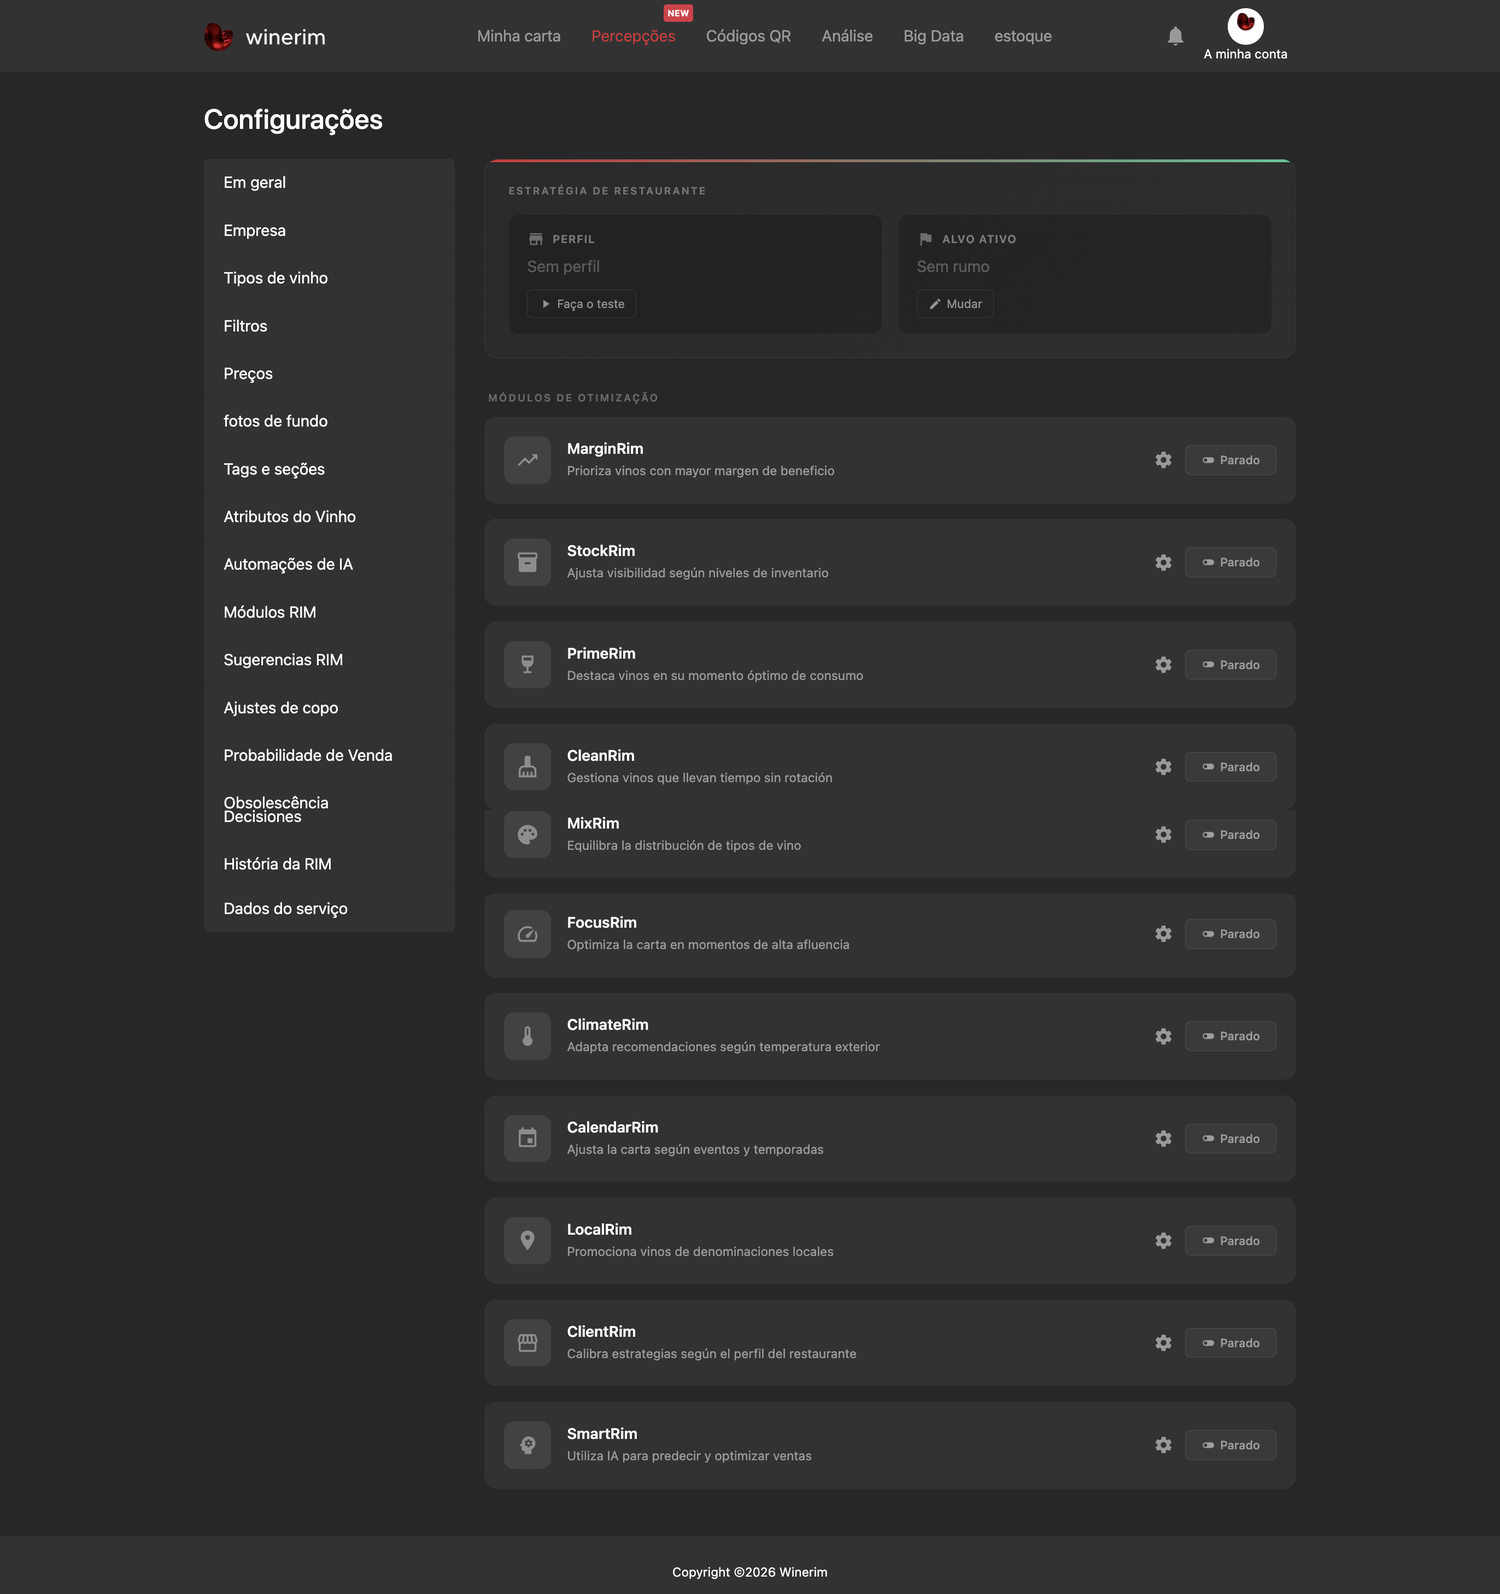Switch to Percepções tab
This screenshot has width=1500, height=1594.
click(633, 36)
